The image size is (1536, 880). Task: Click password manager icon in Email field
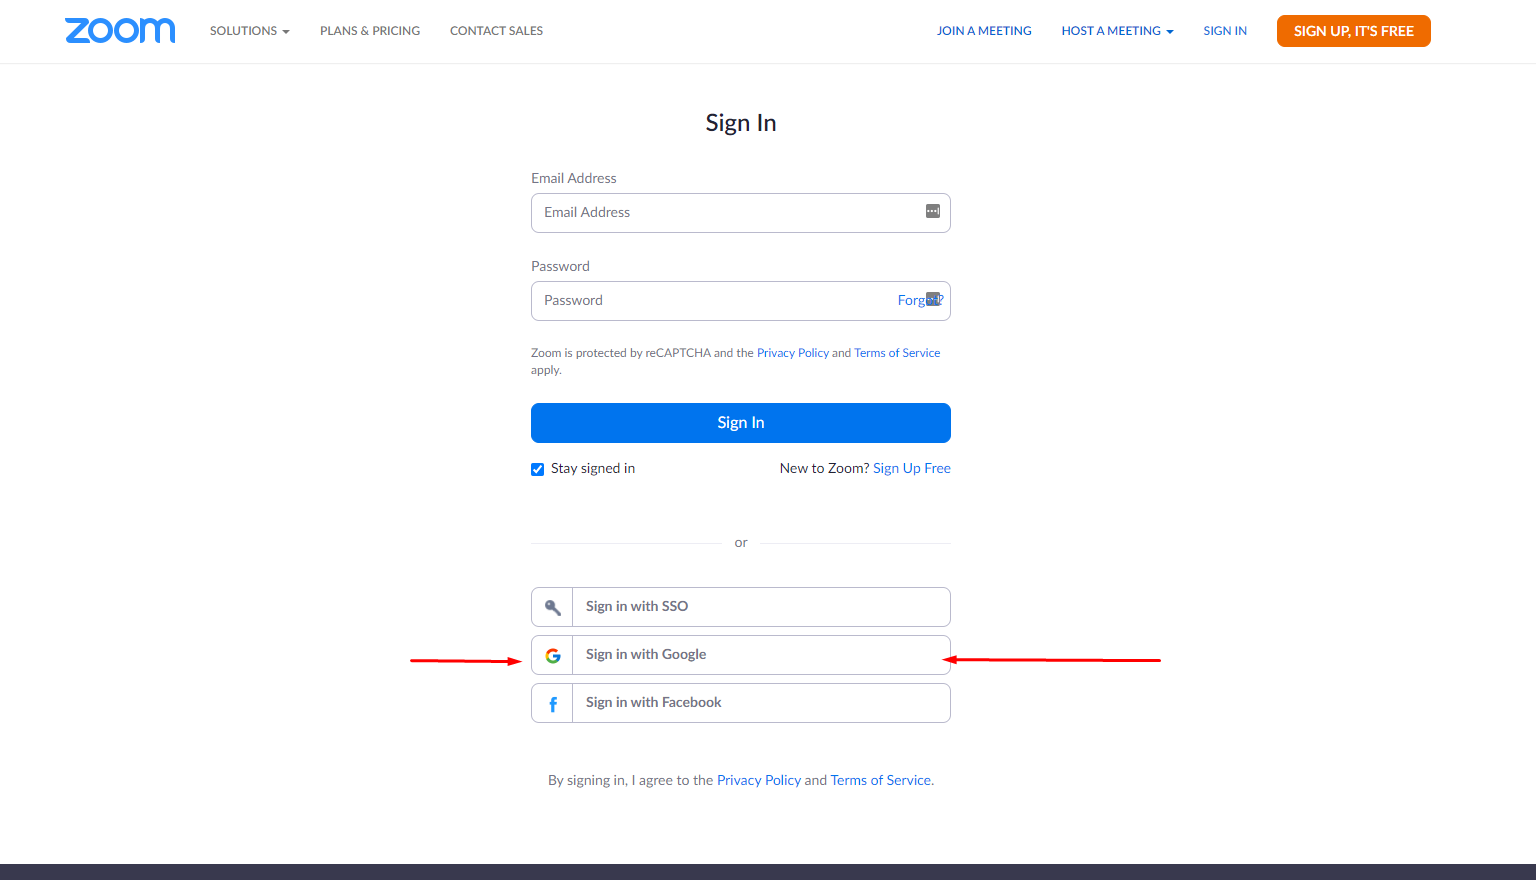[932, 211]
